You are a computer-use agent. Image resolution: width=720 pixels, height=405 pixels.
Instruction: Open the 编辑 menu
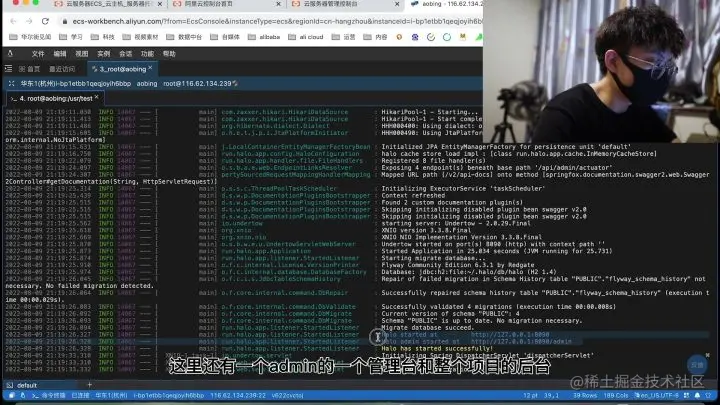click(x=60, y=54)
